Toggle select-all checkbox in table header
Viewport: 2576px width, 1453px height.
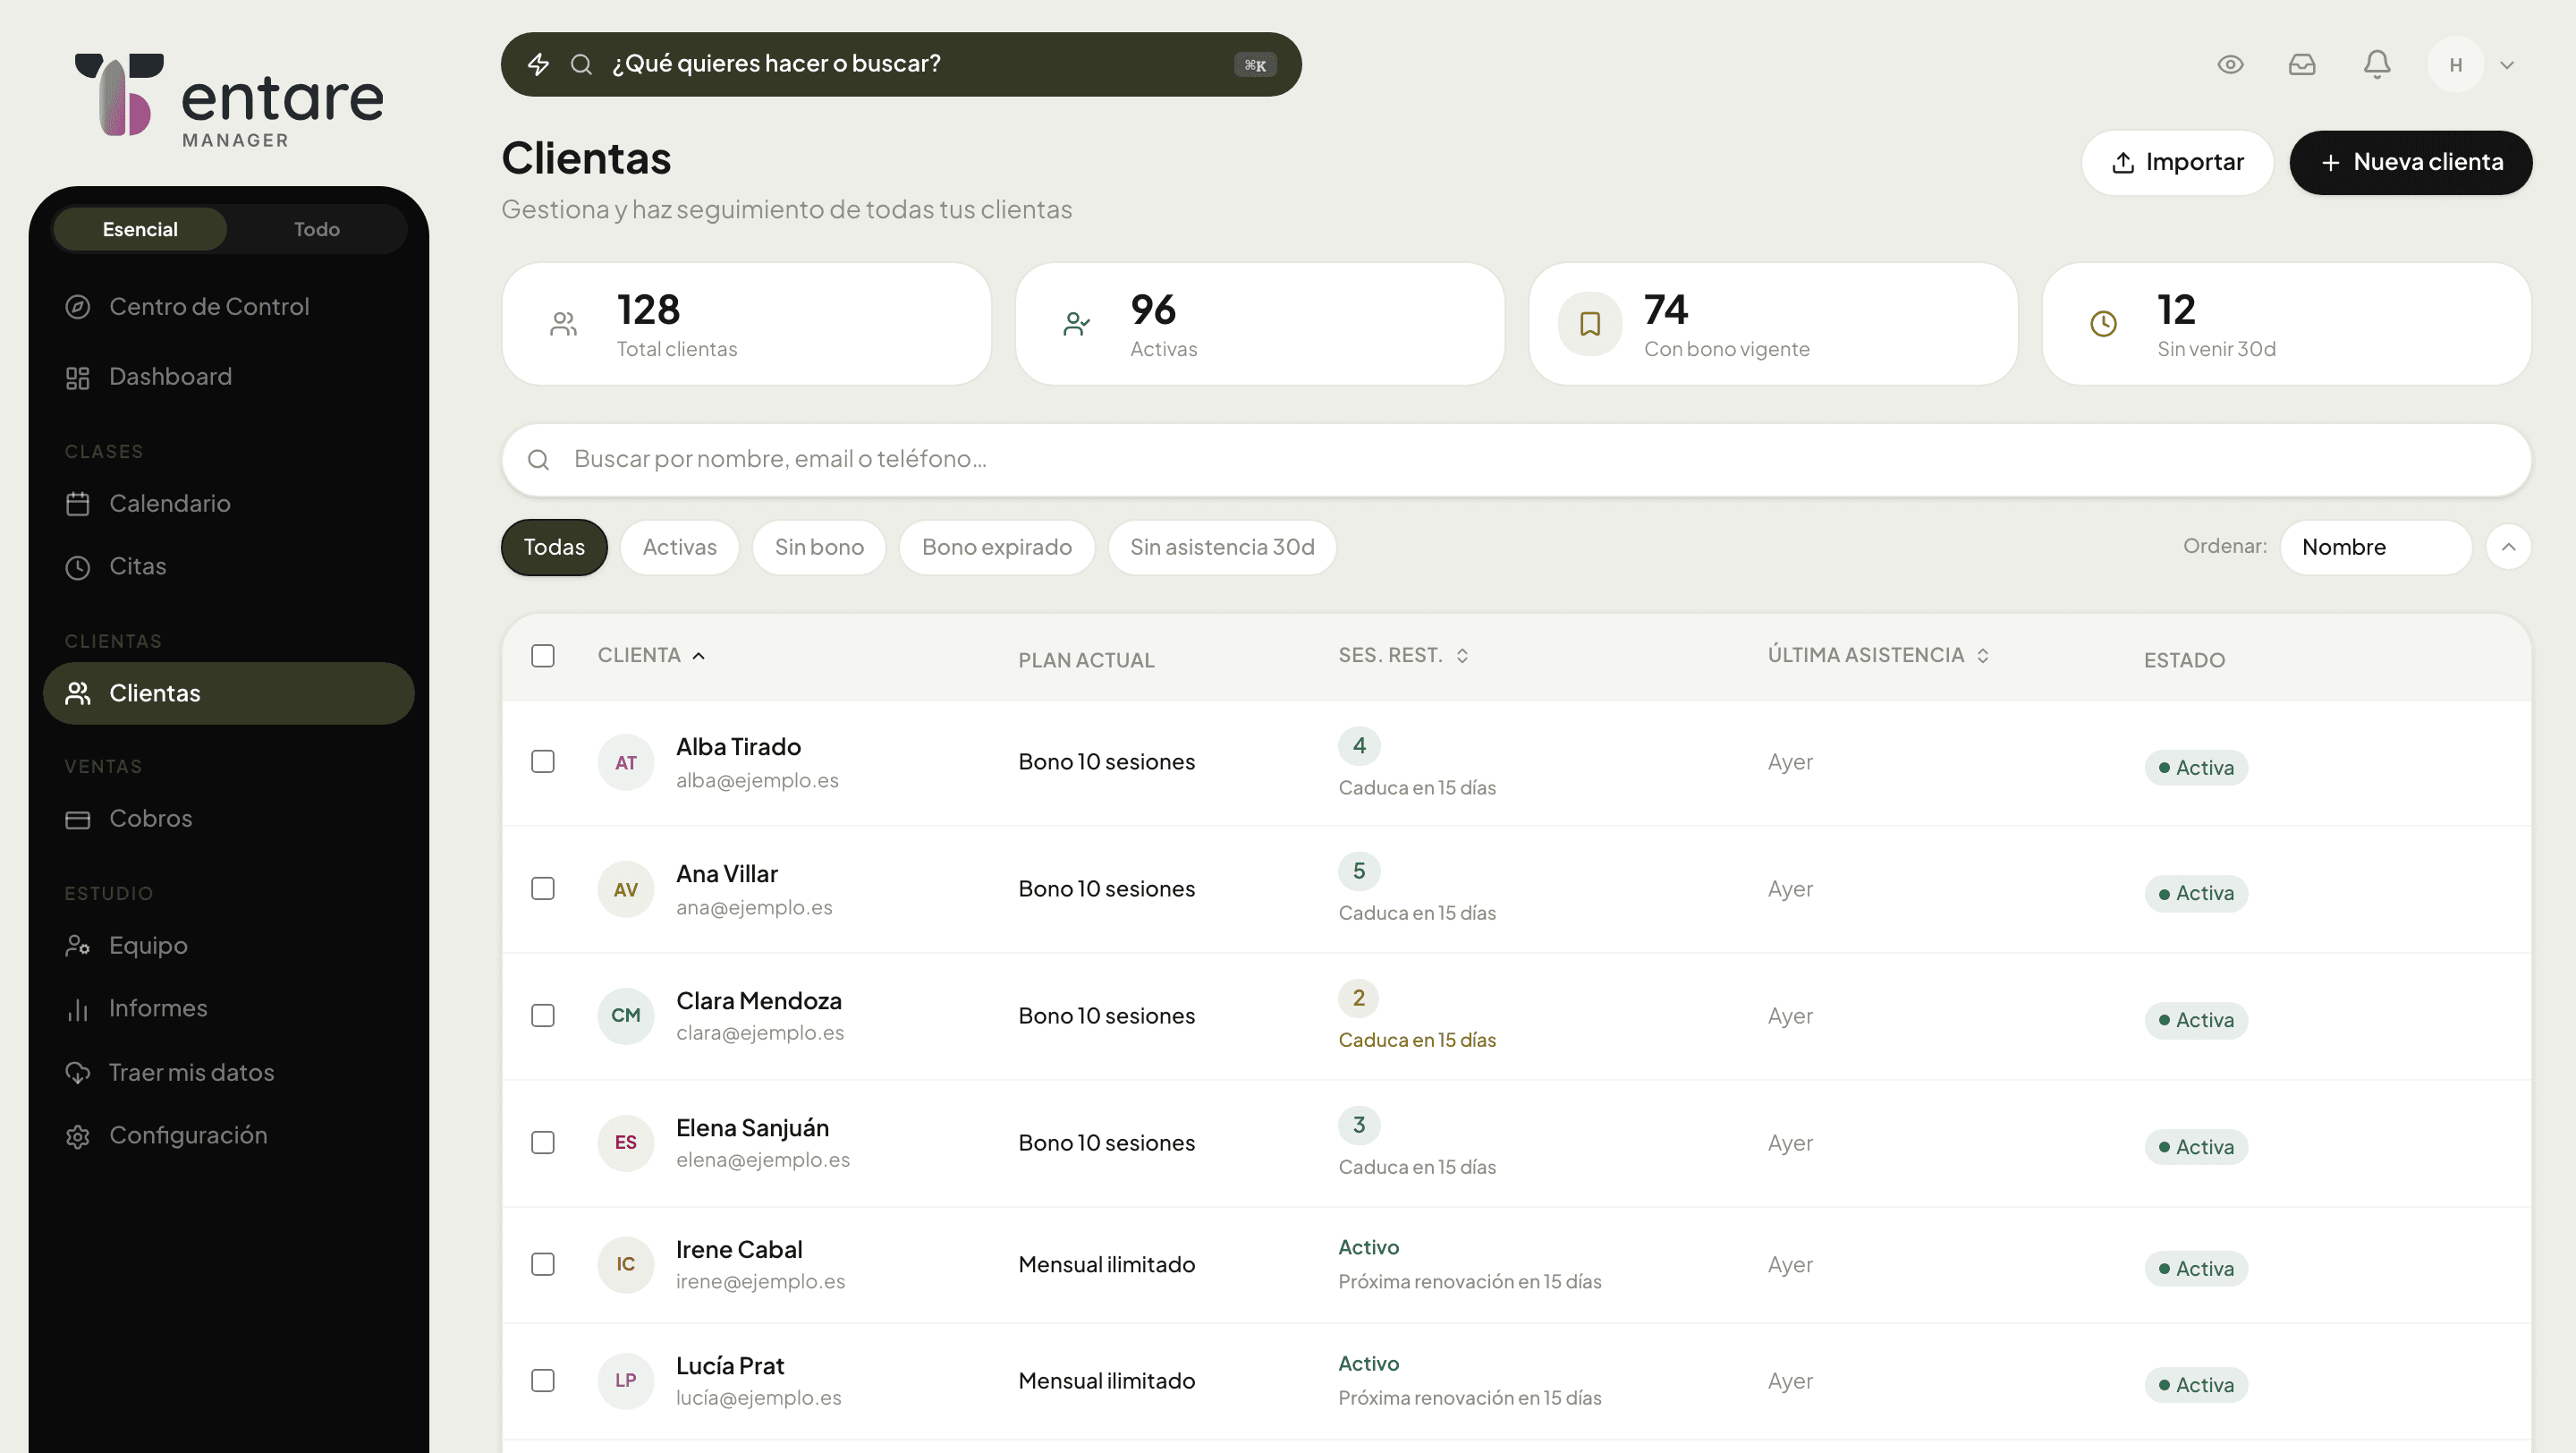[x=543, y=656]
